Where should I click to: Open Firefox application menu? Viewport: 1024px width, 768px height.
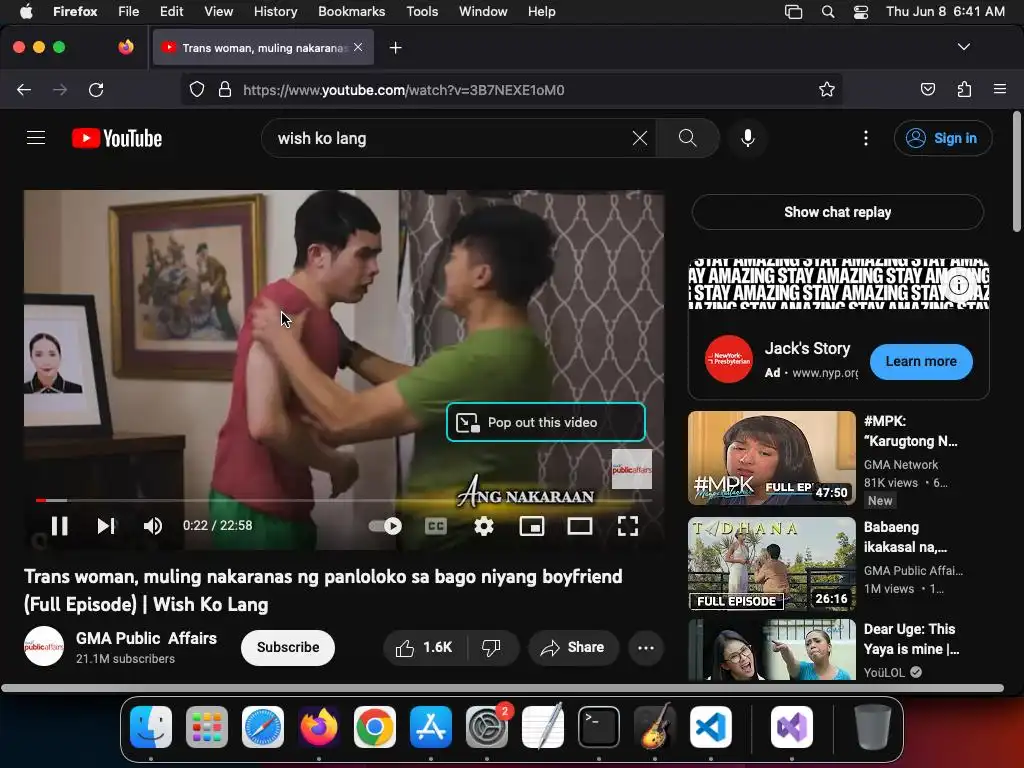click(1000, 89)
